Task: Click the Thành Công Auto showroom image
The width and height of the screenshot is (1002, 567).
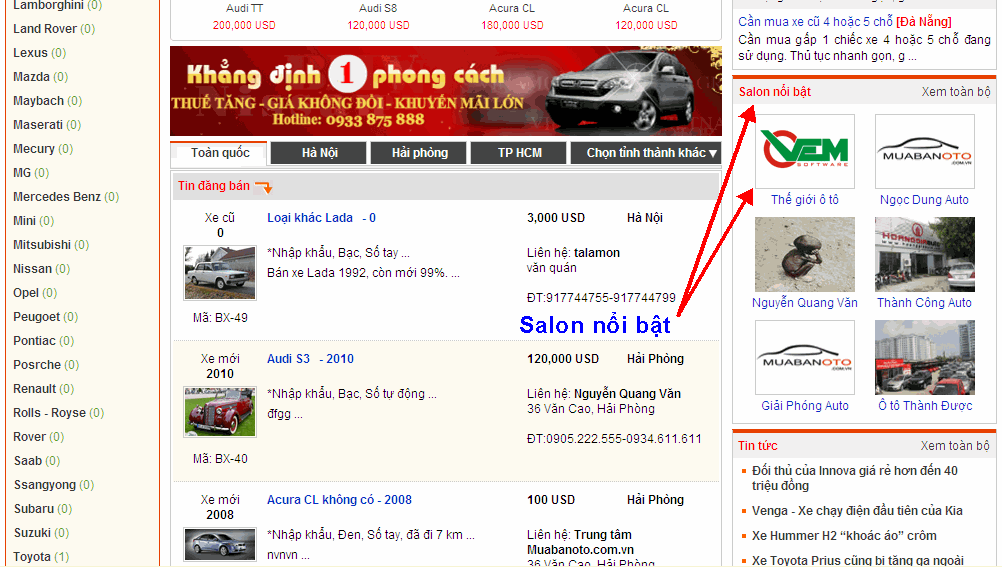Action: 924,254
